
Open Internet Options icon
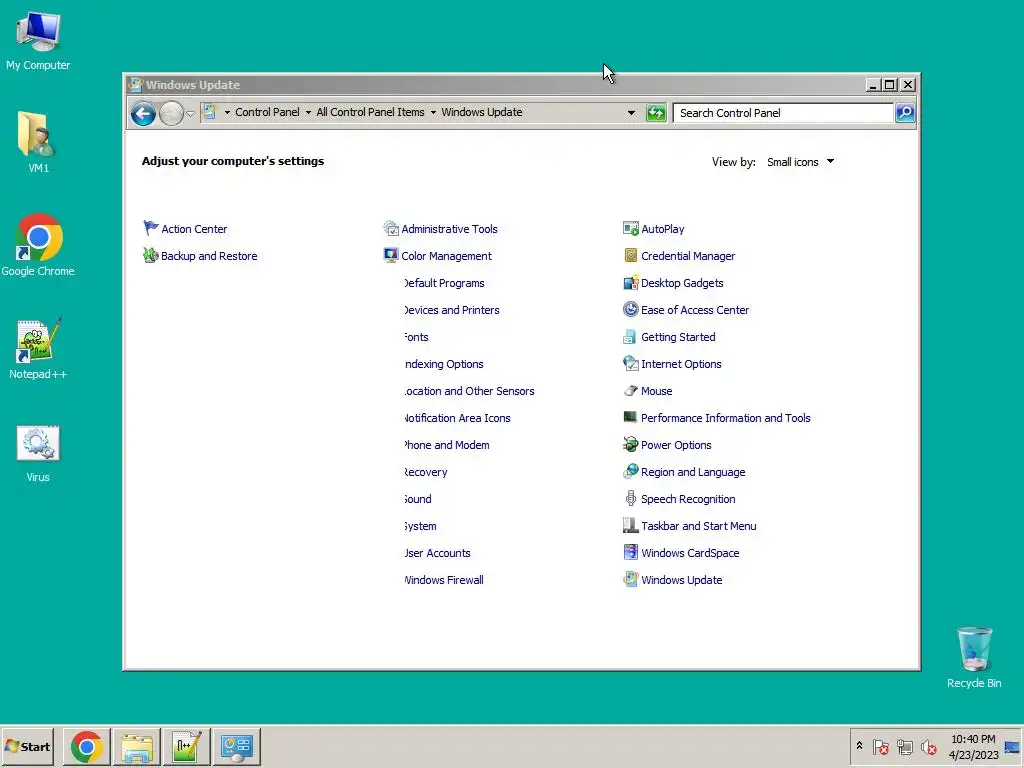click(630, 363)
